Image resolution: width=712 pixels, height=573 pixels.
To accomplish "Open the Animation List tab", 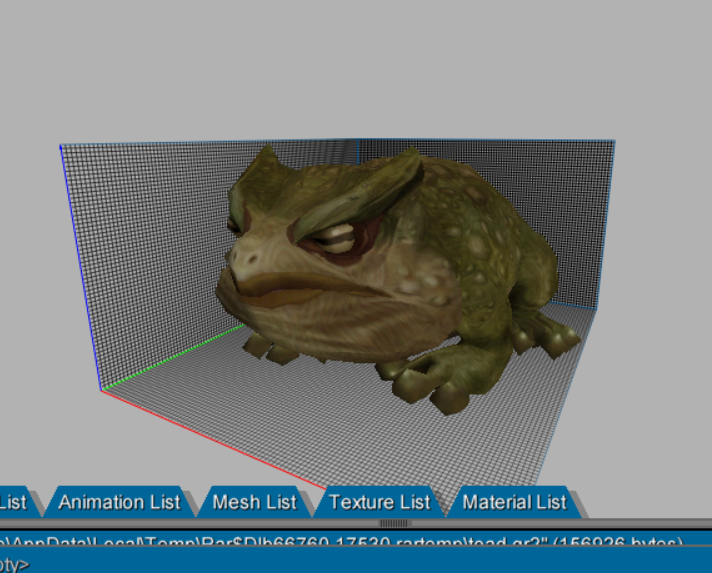I will (119, 502).
